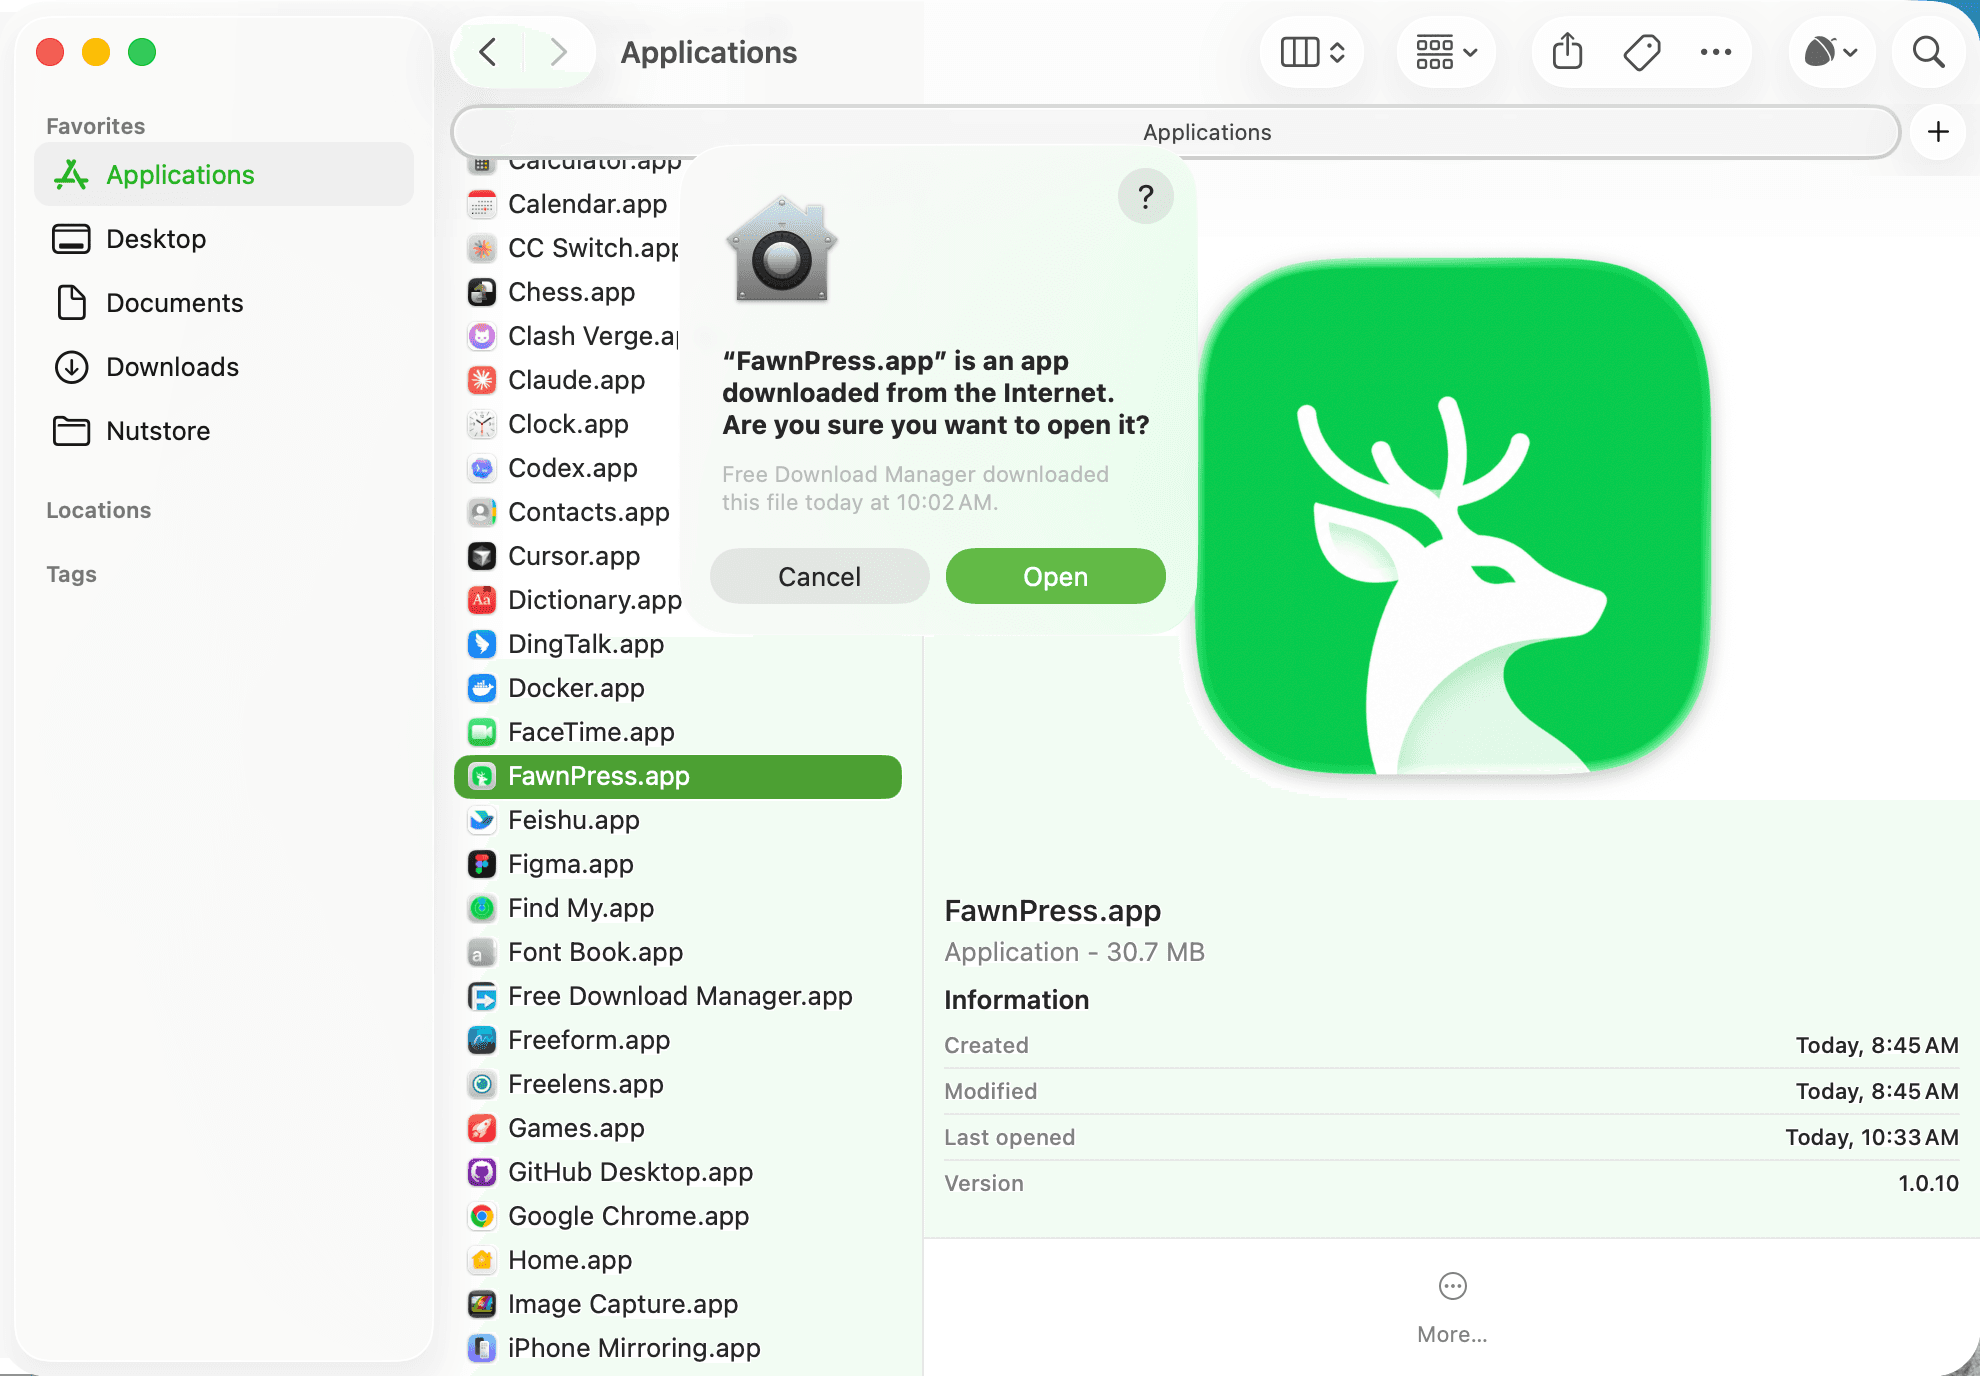Select Applications in the Favorites sidebar
Viewport: 1980px width, 1376px height.
pyautogui.click(x=224, y=175)
